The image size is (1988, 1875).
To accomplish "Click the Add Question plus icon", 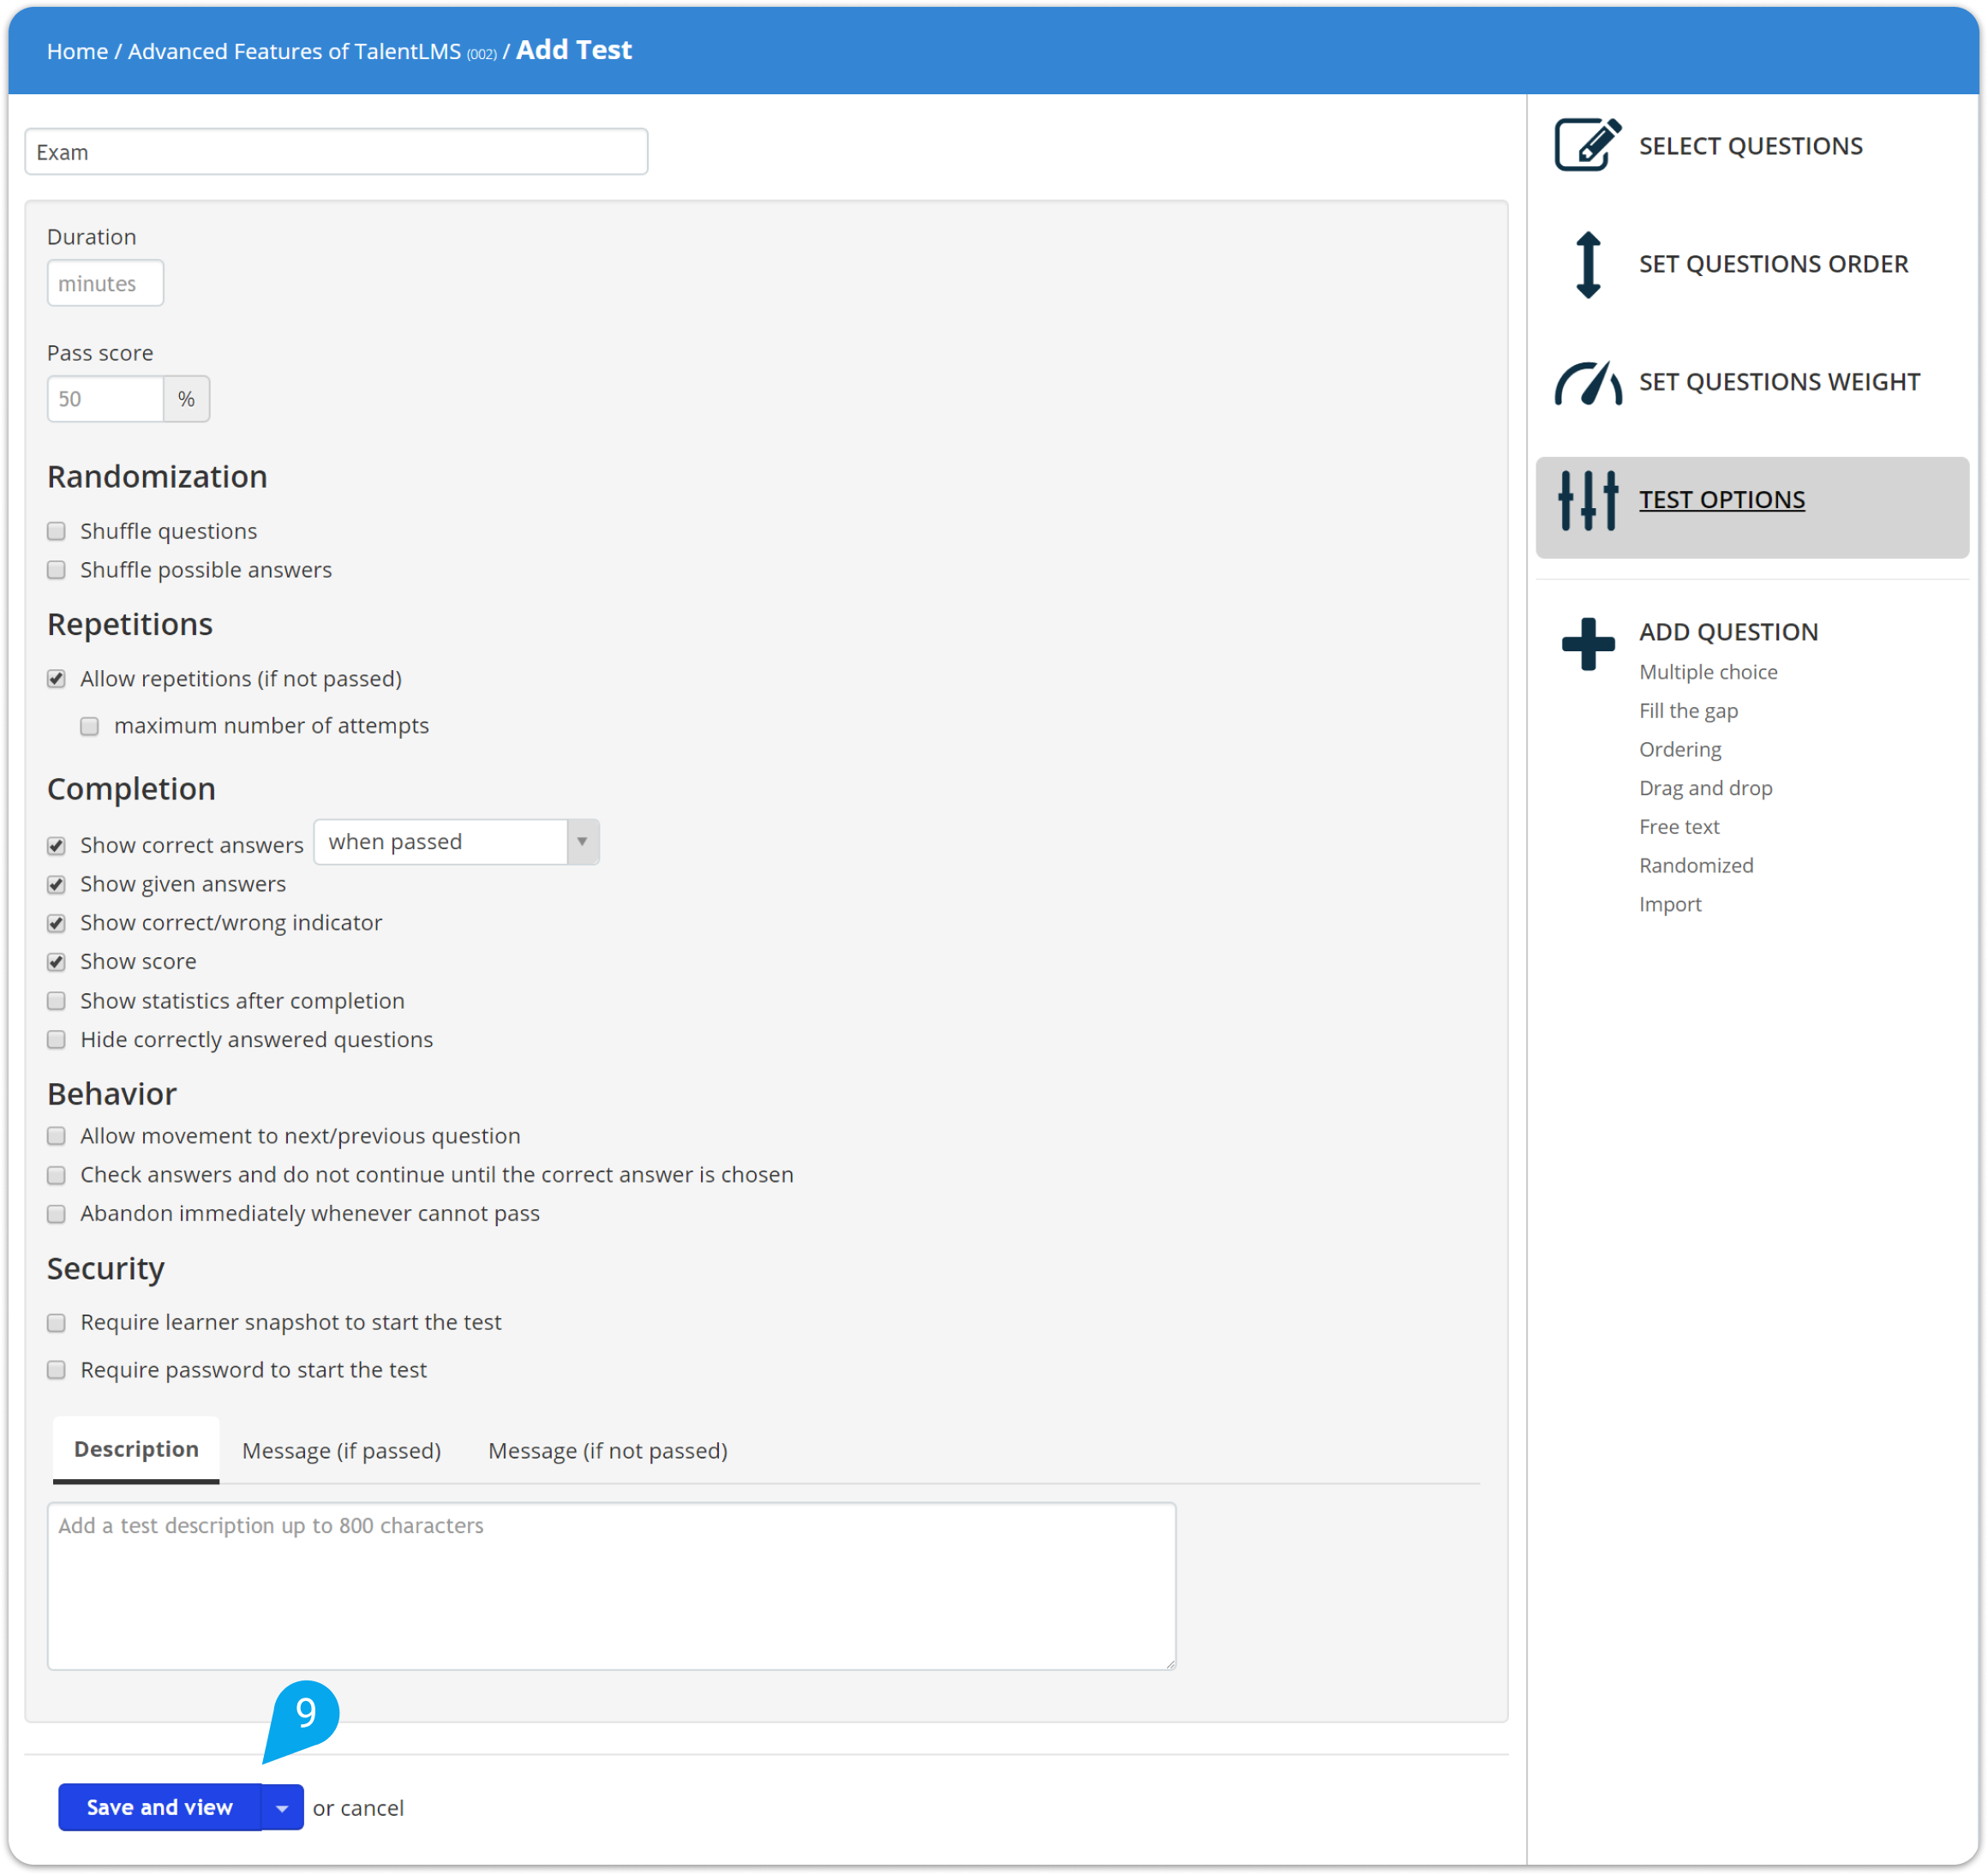I will pyautogui.click(x=1587, y=644).
